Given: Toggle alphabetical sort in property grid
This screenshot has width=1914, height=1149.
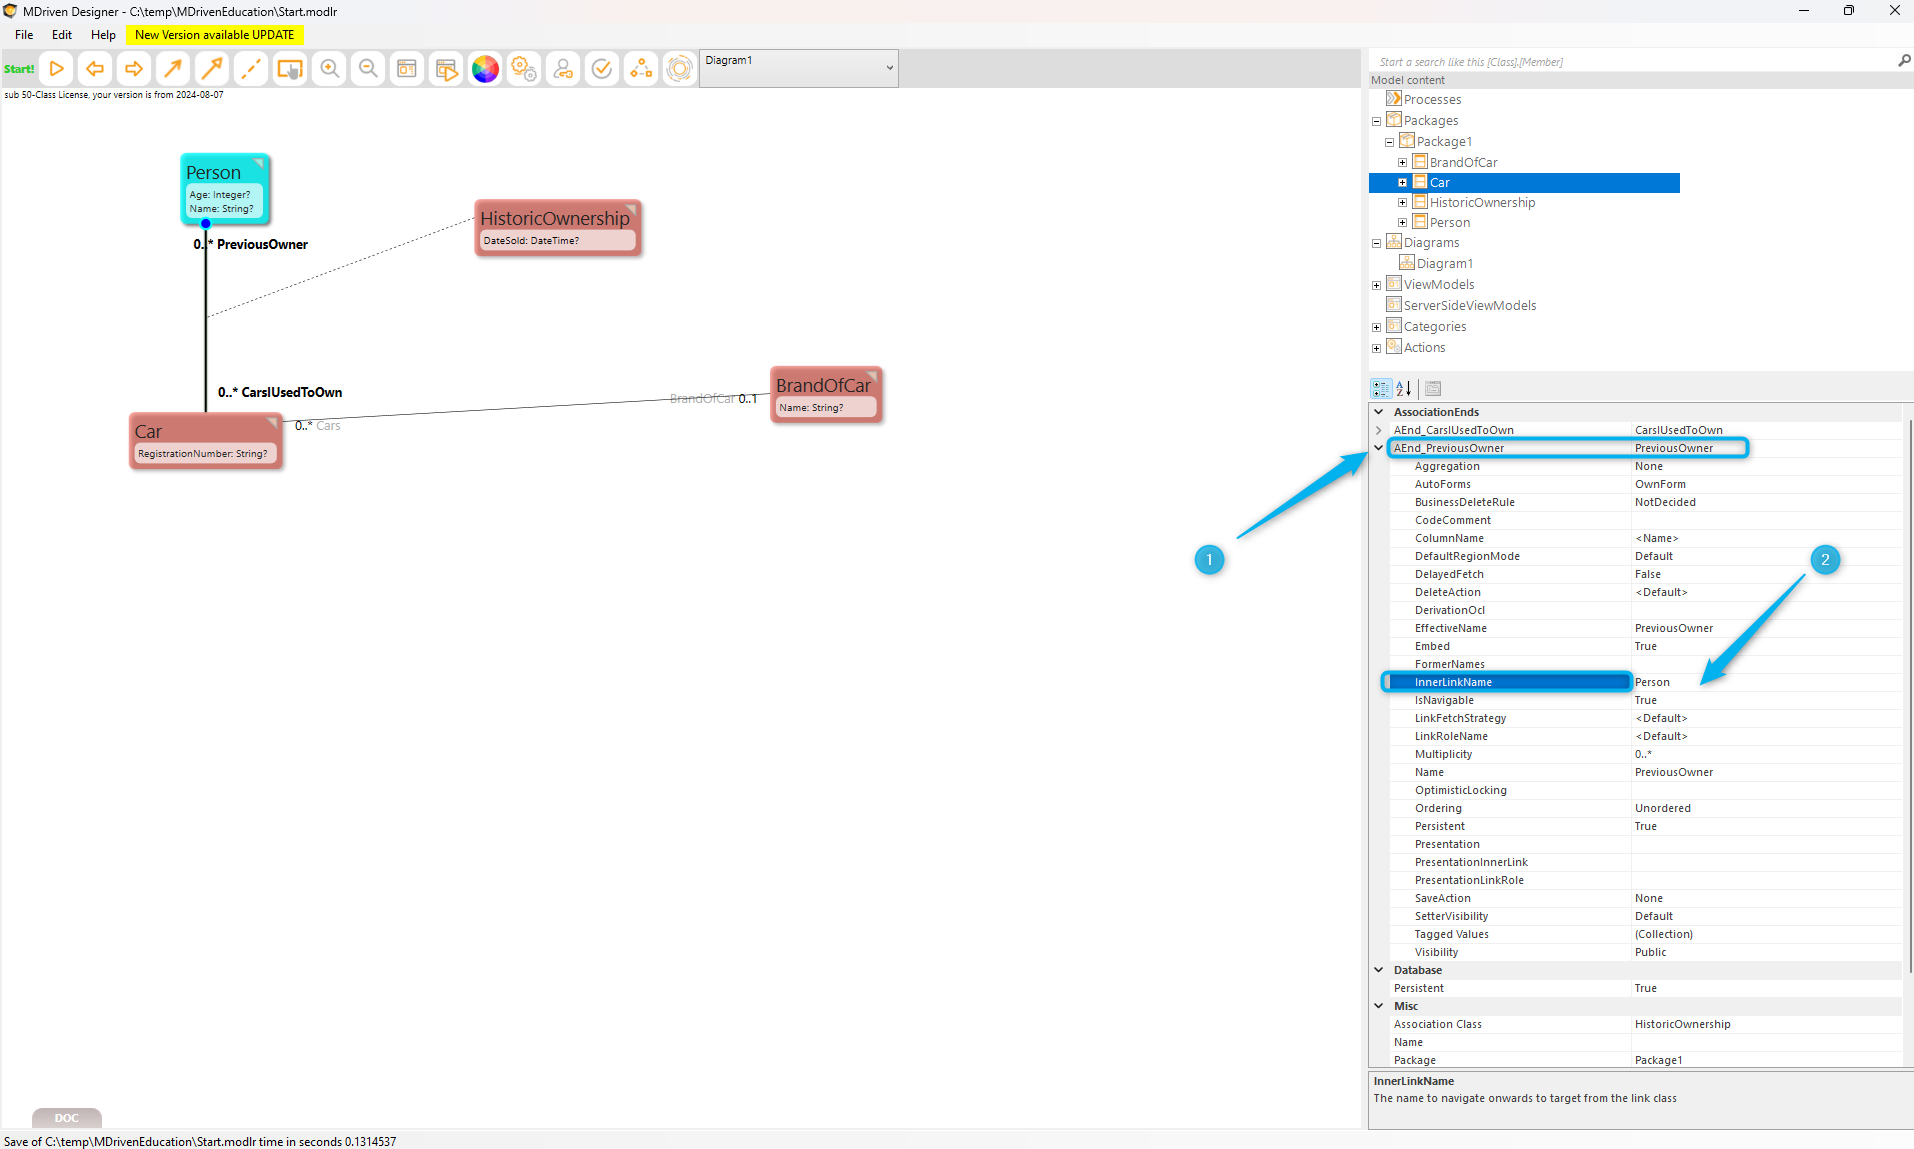Looking at the screenshot, I should click(1404, 389).
